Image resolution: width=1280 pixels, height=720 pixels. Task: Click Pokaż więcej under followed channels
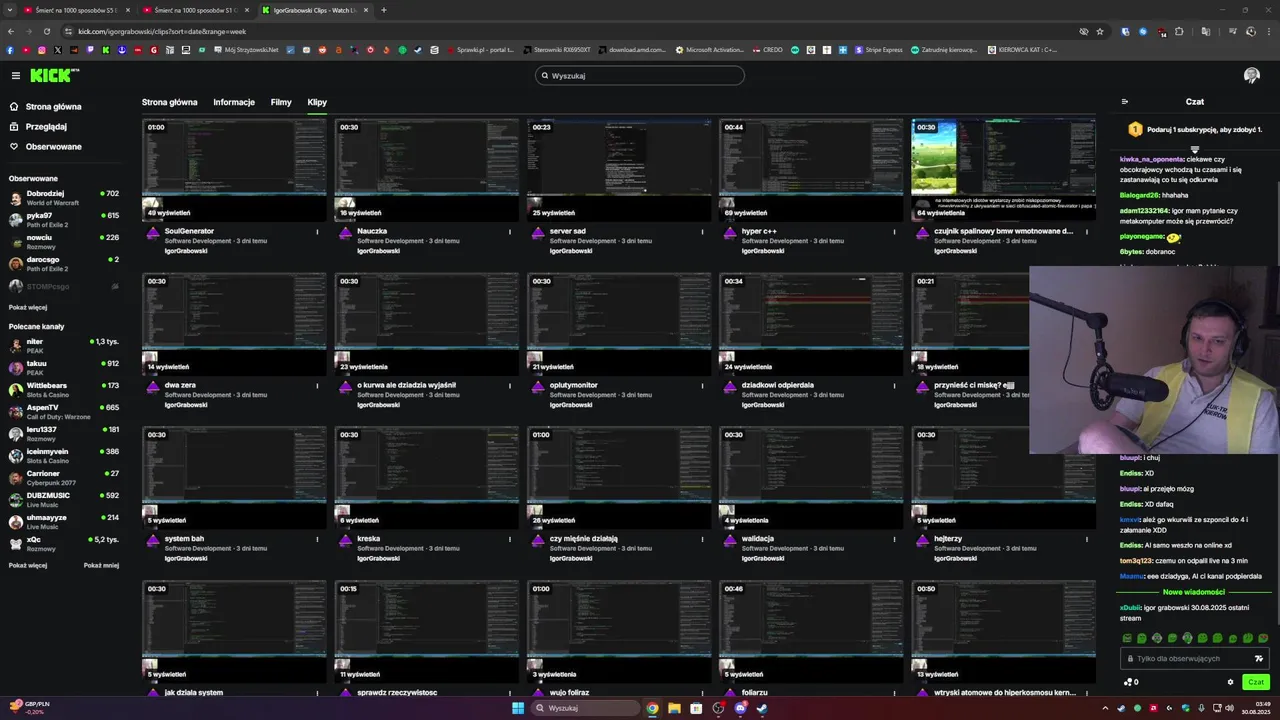[x=28, y=307]
